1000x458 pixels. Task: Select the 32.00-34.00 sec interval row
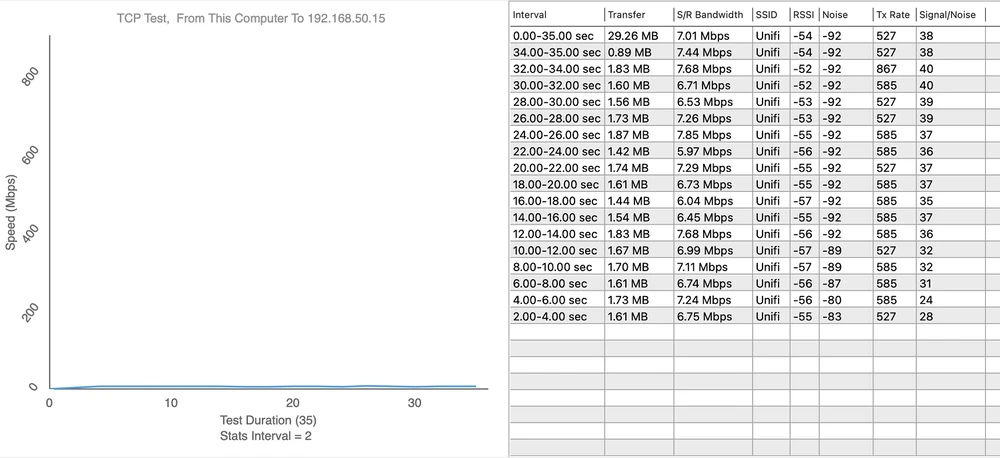(x=556, y=68)
